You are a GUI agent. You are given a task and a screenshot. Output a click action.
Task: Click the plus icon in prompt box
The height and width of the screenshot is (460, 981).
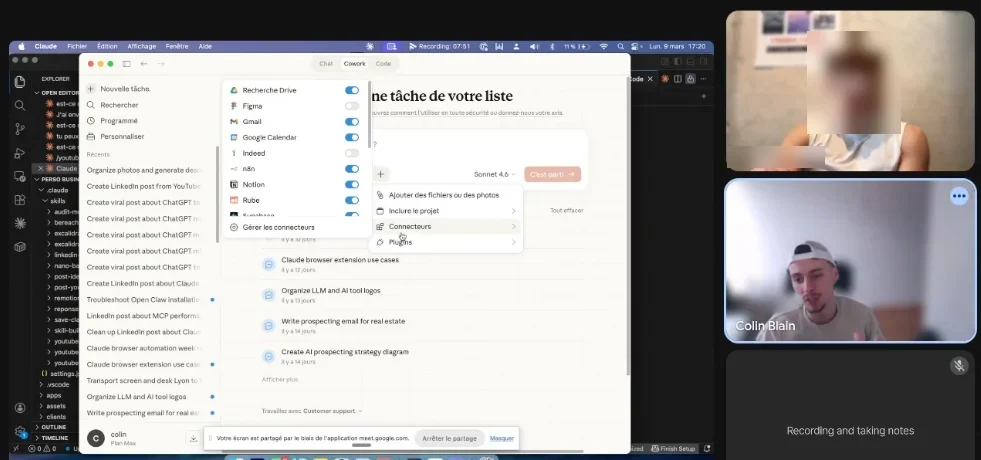pyautogui.click(x=380, y=174)
